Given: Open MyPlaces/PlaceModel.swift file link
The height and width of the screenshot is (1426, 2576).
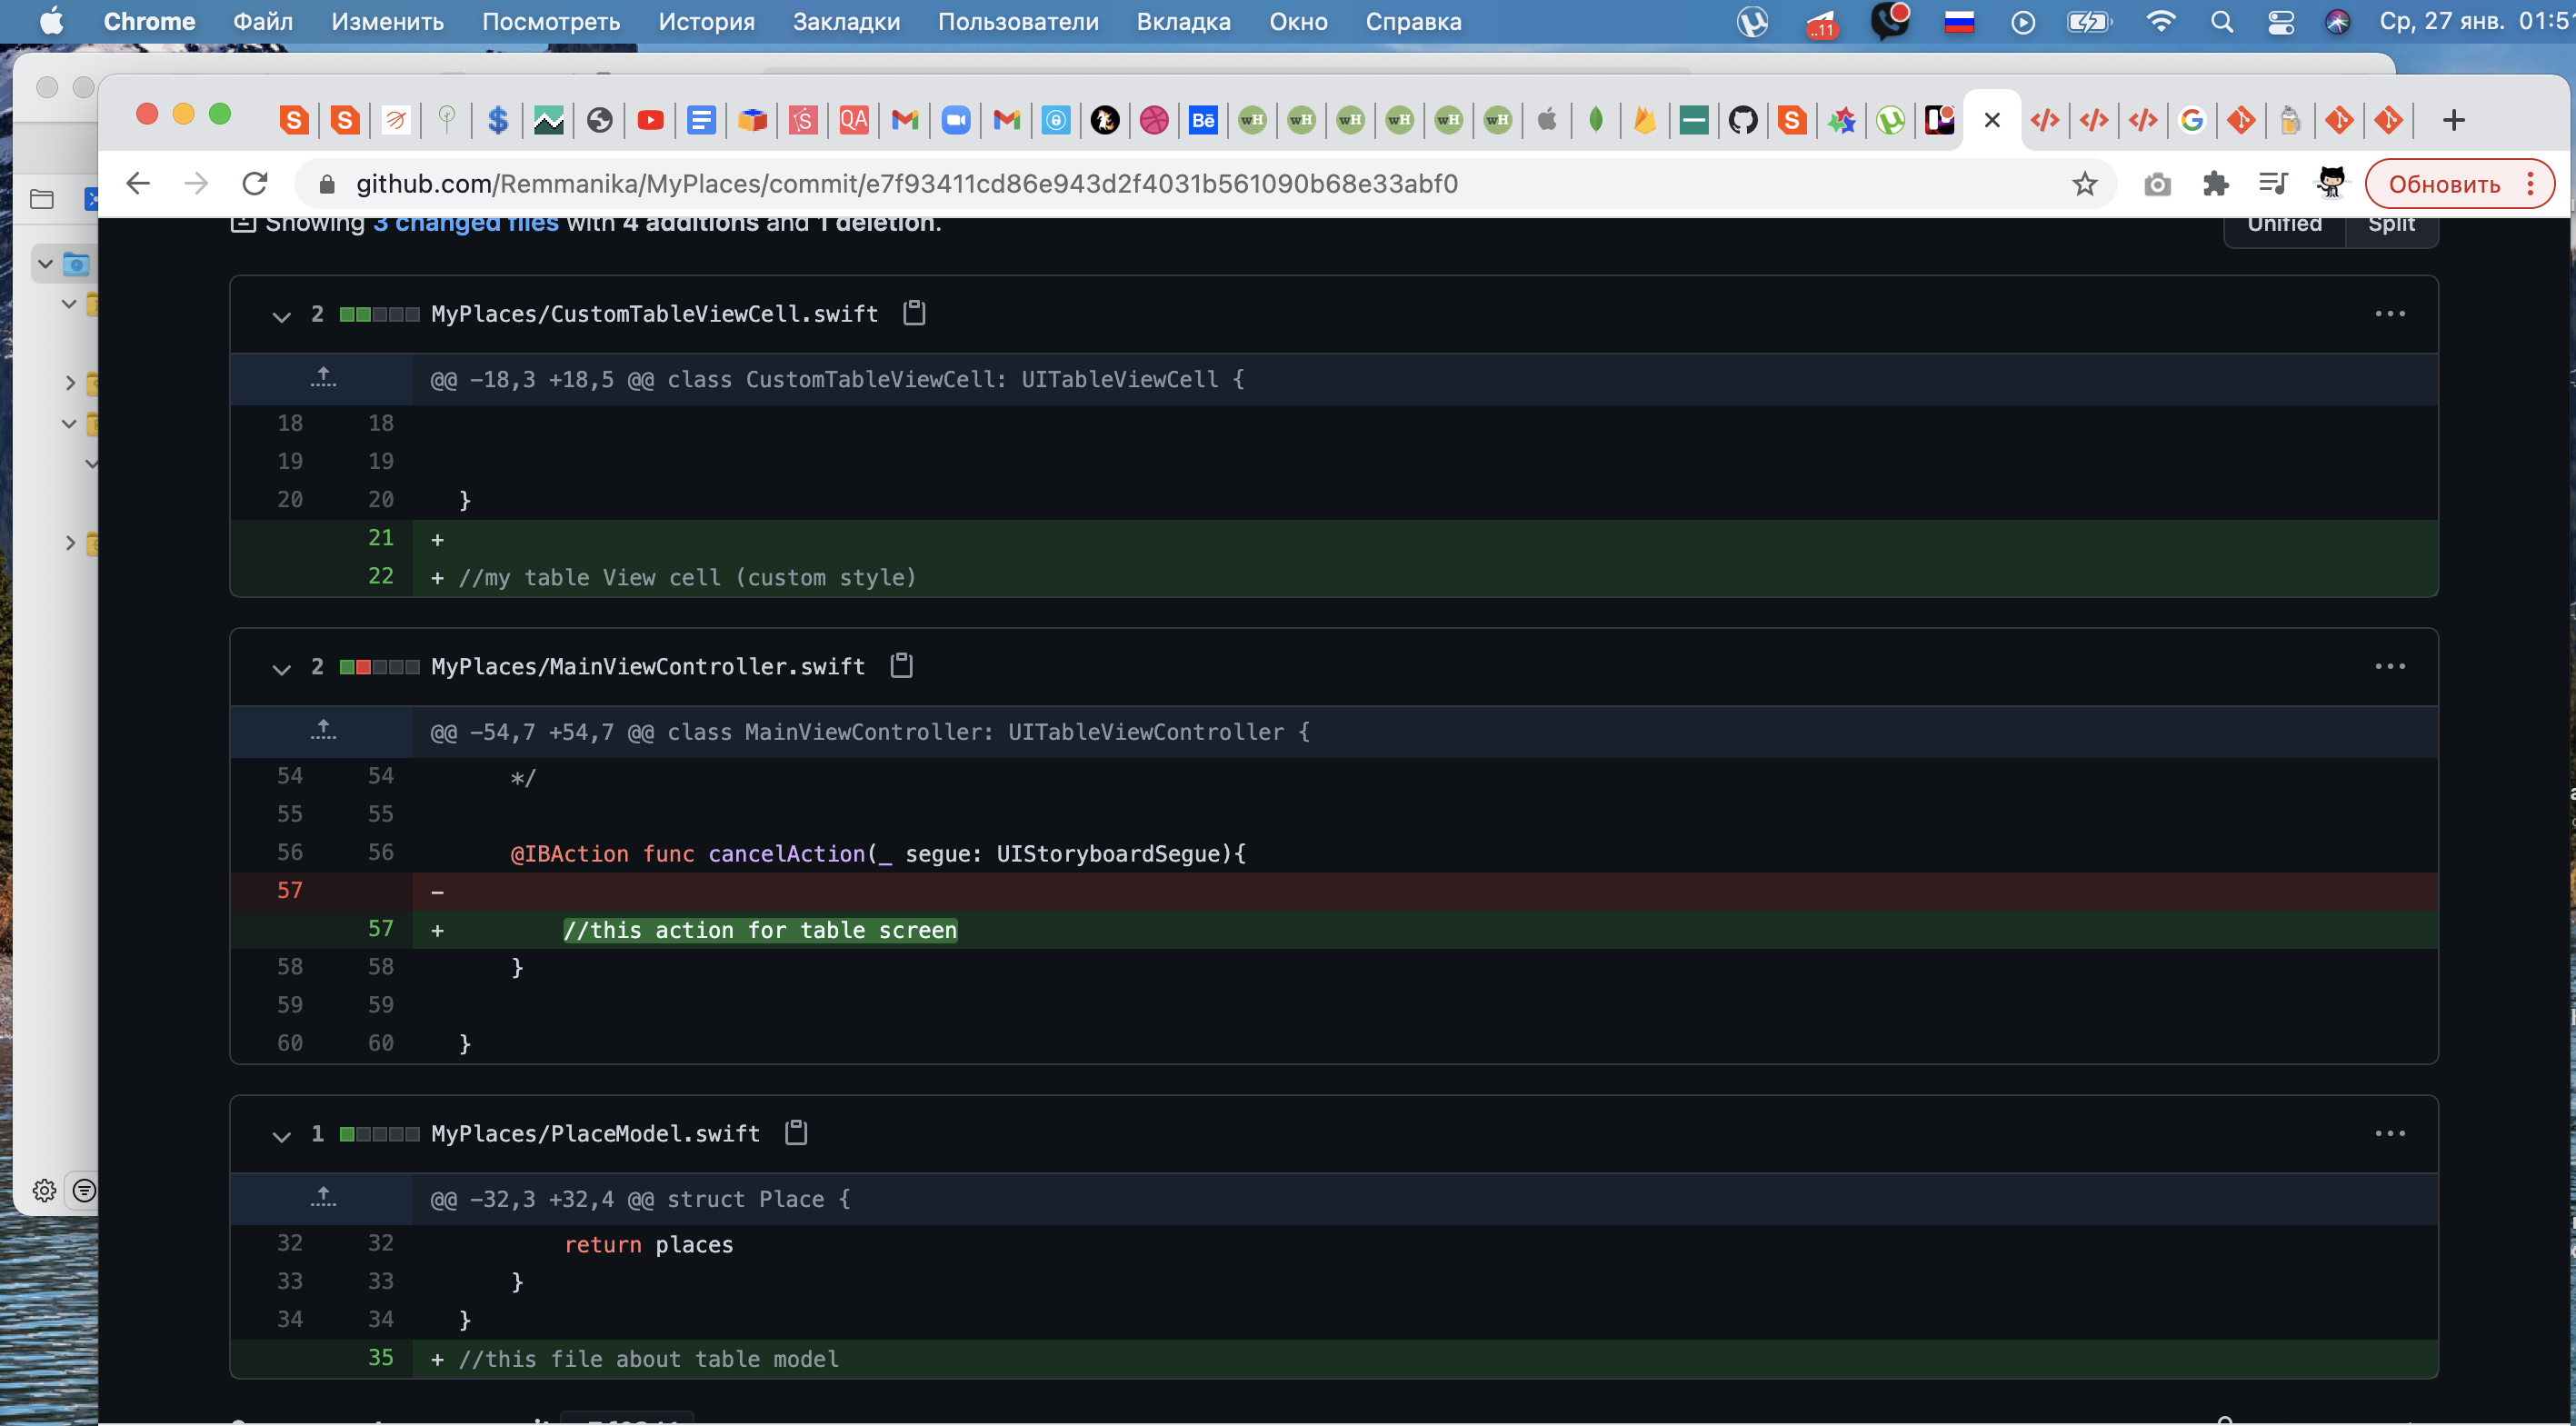Looking at the screenshot, I should click(595, 1133).
